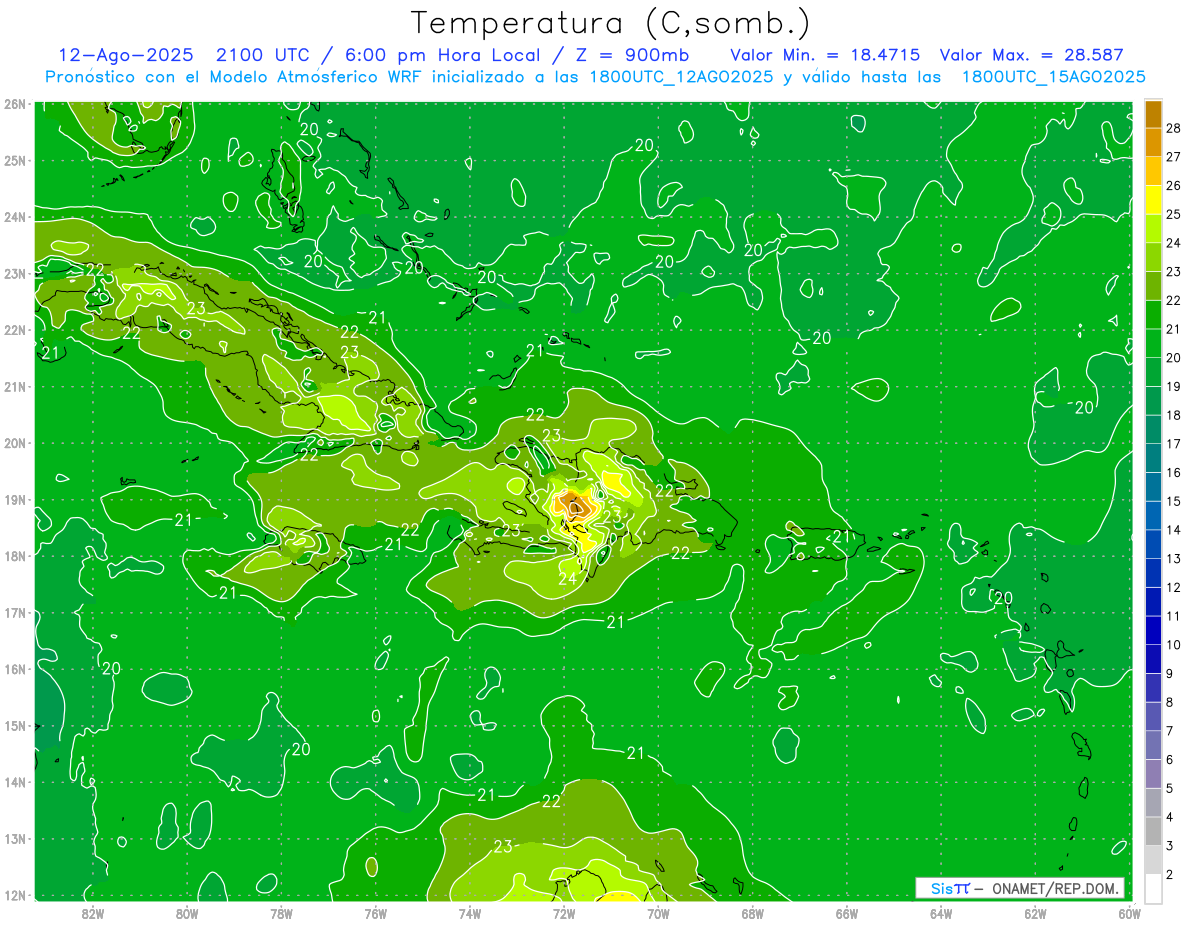Click the '23N' latitude axis label
Viewport: 1200px width, 927px height.
14,273
